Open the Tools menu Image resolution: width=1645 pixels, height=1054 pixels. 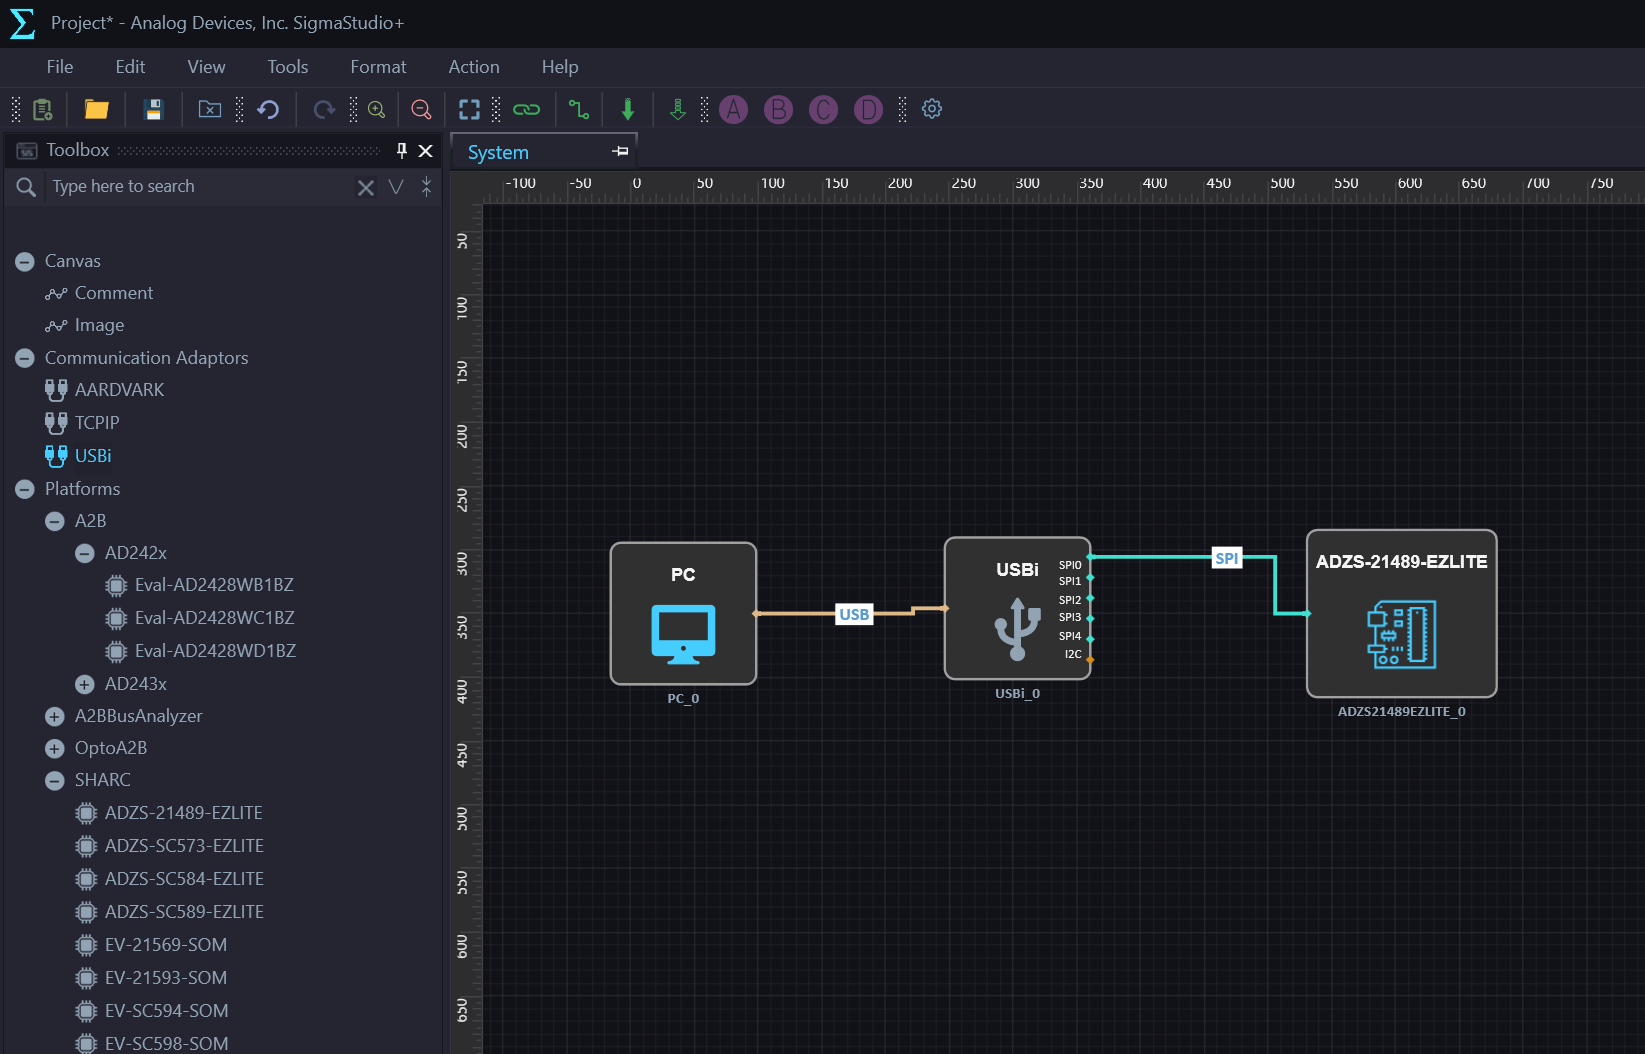click(x=287, y=67)
